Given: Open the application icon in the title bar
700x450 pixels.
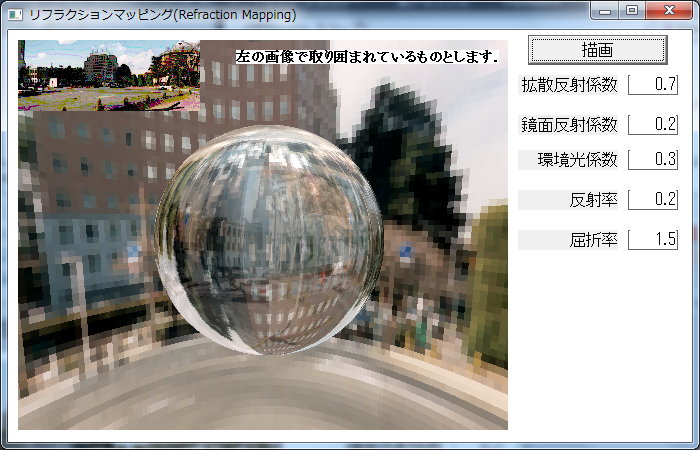Looking at the screenshot, I should tap(15, 15).
